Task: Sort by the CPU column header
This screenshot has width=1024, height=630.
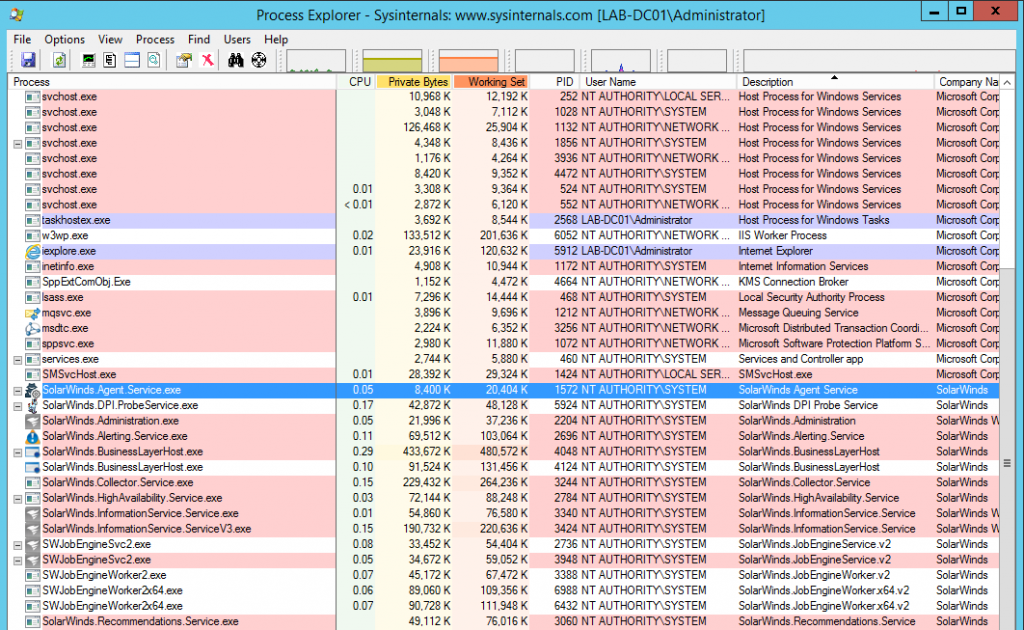Action: pyautogui.click(x=357, y=82)
